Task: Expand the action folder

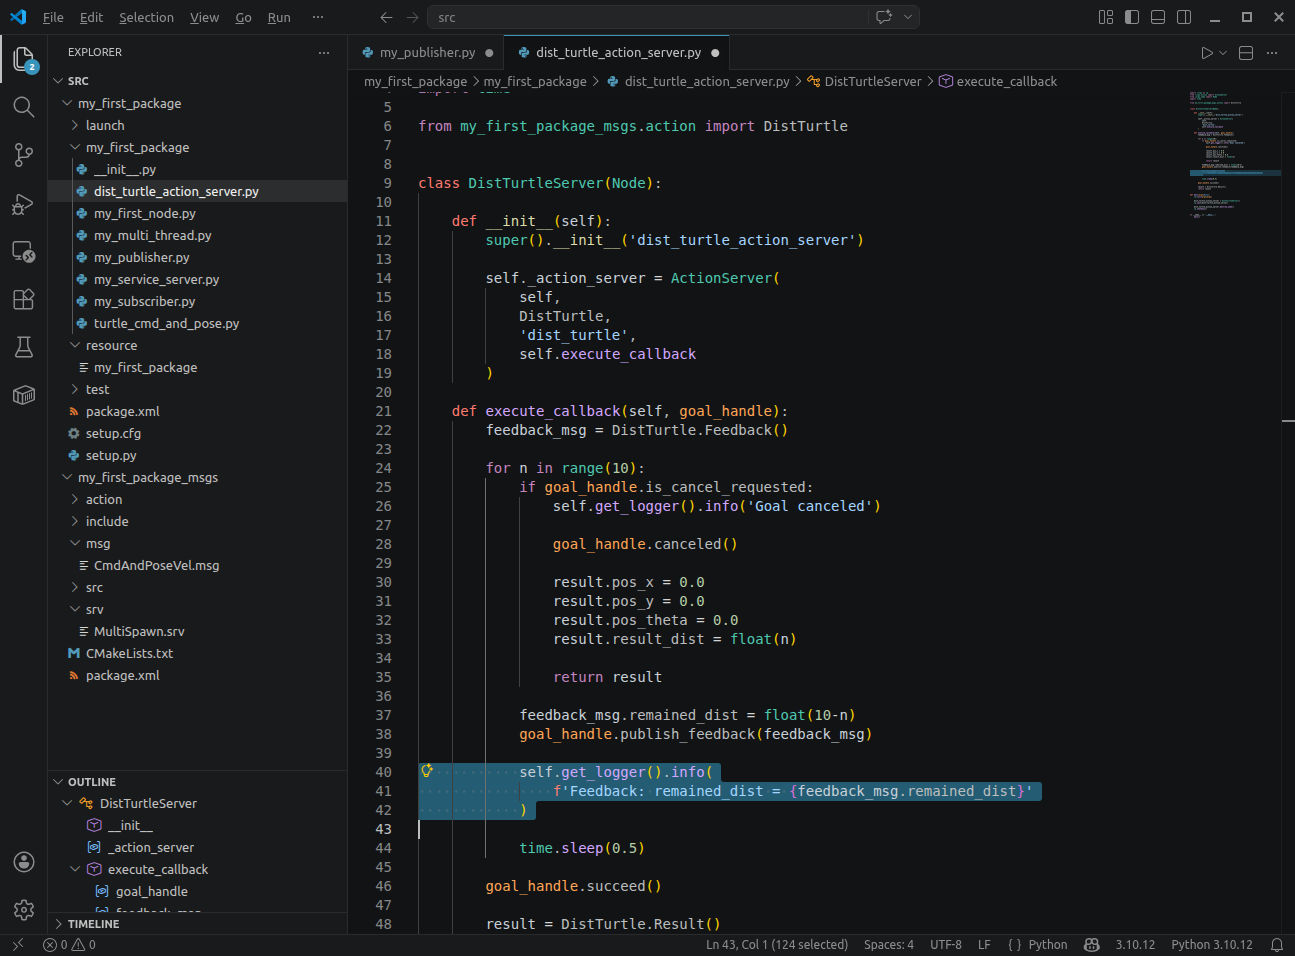Action: click(x=198, y=499)
